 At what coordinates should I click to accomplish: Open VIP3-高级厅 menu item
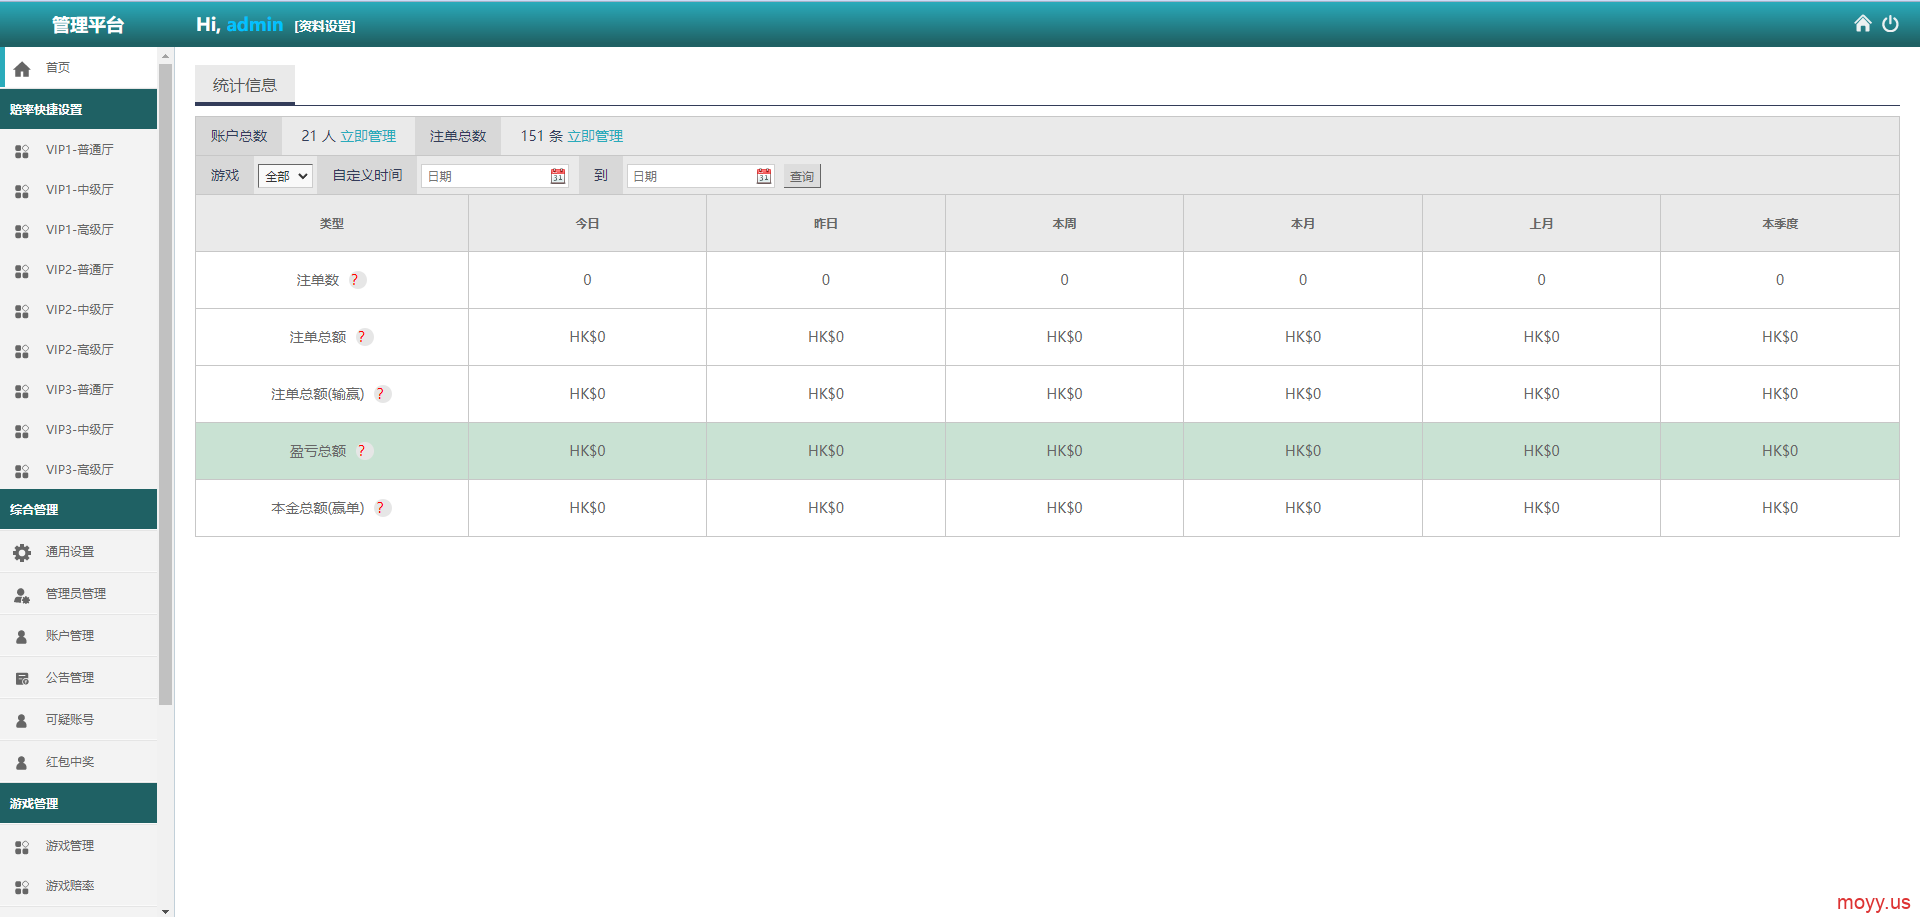(79, 470)
